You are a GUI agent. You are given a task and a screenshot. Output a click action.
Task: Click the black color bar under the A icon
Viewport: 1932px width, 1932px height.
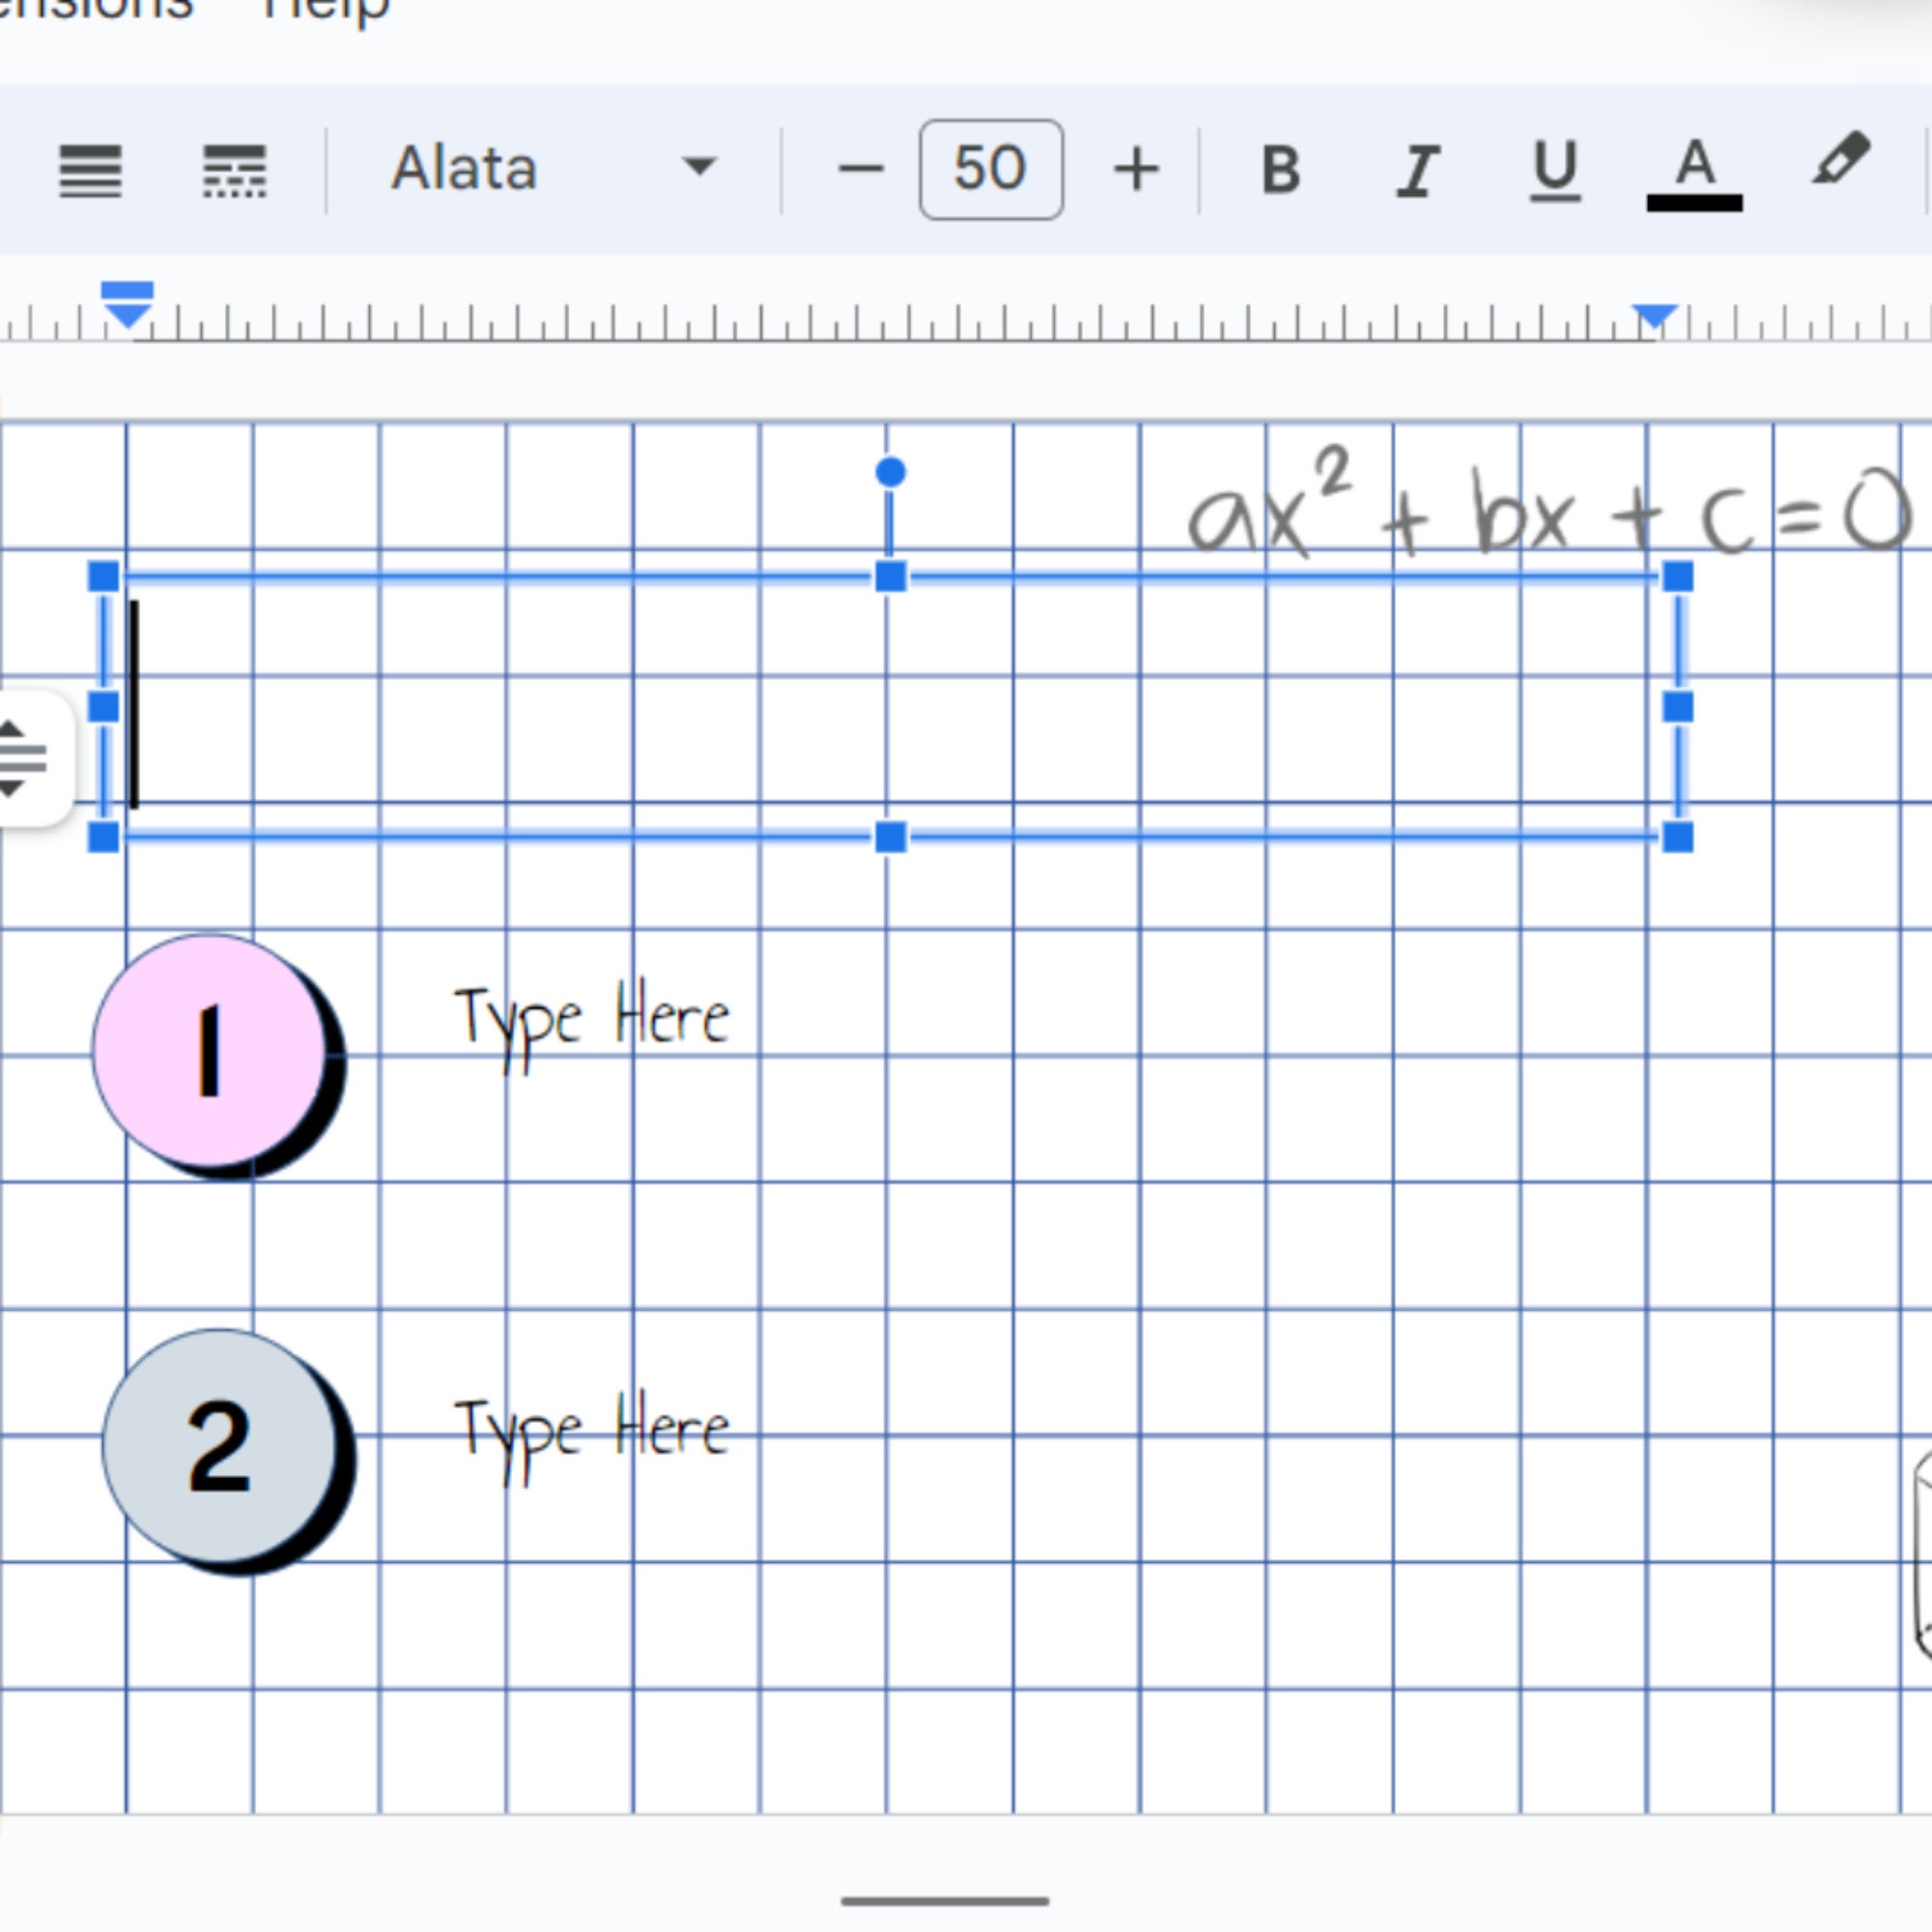point(1693,203)
